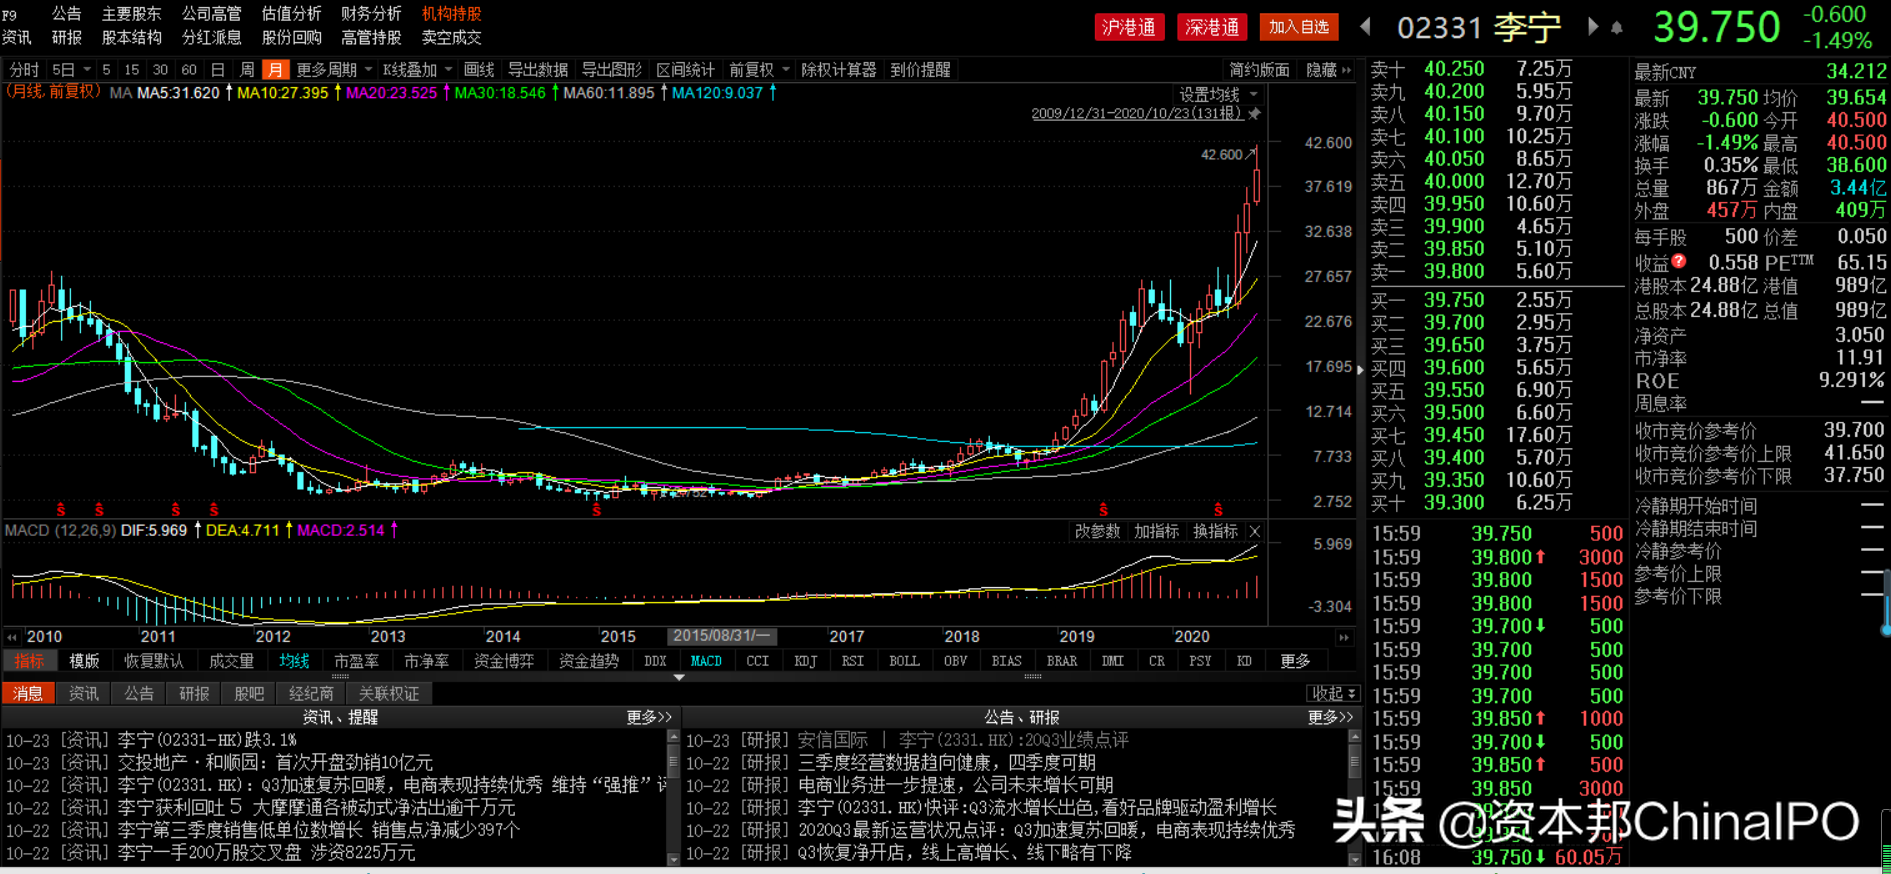
Task: Open the 除权计算器 tool
Action: click(x=839, y=70)
